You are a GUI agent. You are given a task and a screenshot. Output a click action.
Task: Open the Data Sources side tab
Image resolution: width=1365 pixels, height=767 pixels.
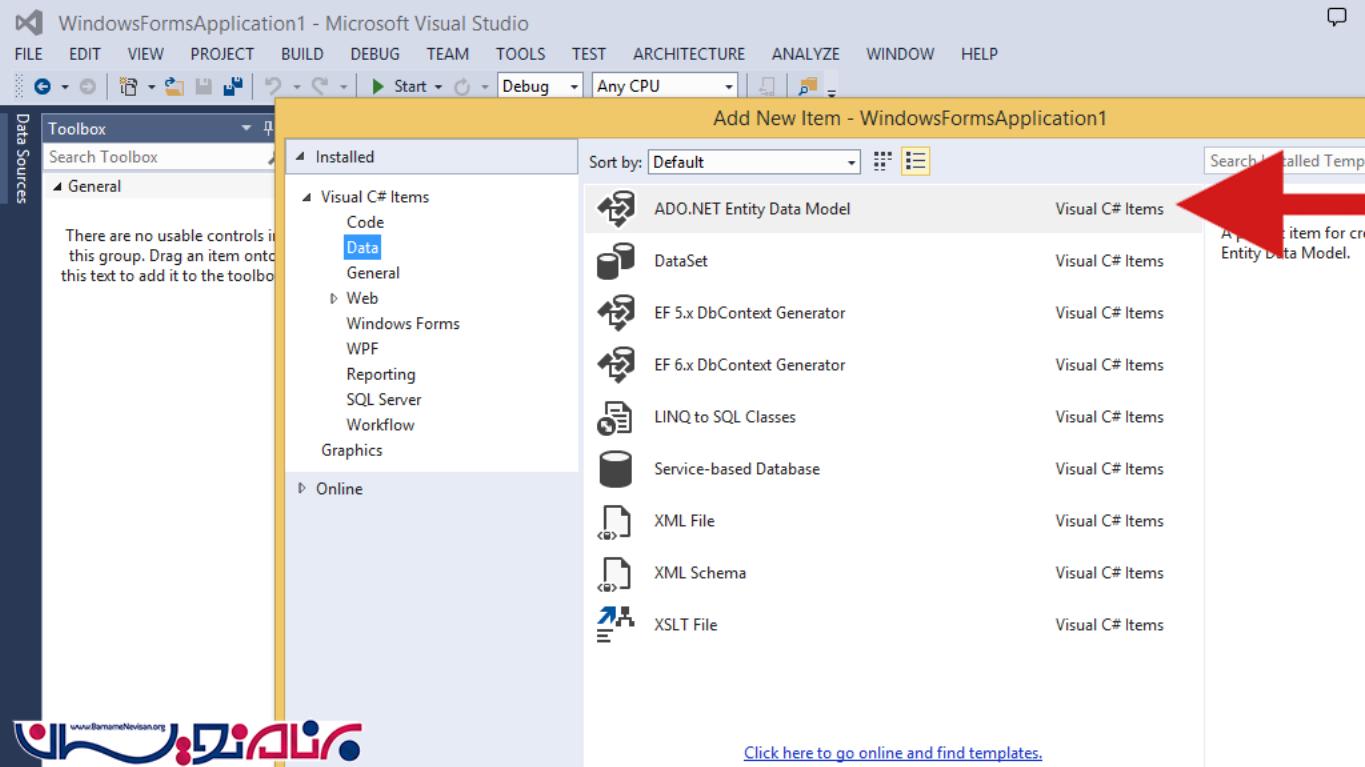21,158
